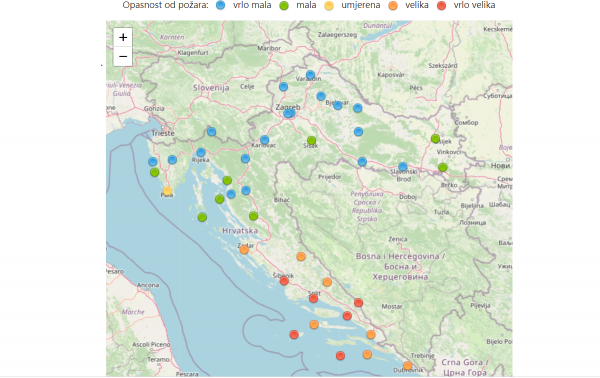
Task: Click the Zagreb city label on map
Action: [x=288, y=107]
